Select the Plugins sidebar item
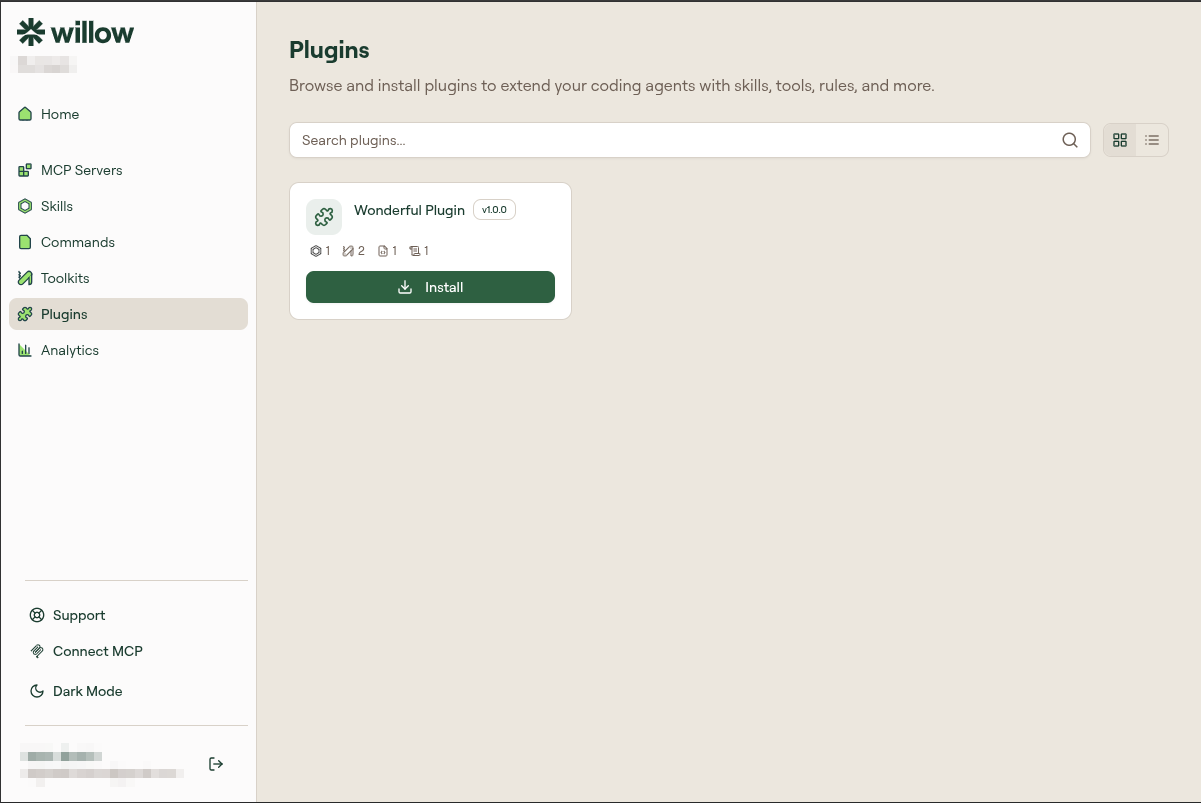The height and width of the screenshot is (803, 1201). point(128,314)
